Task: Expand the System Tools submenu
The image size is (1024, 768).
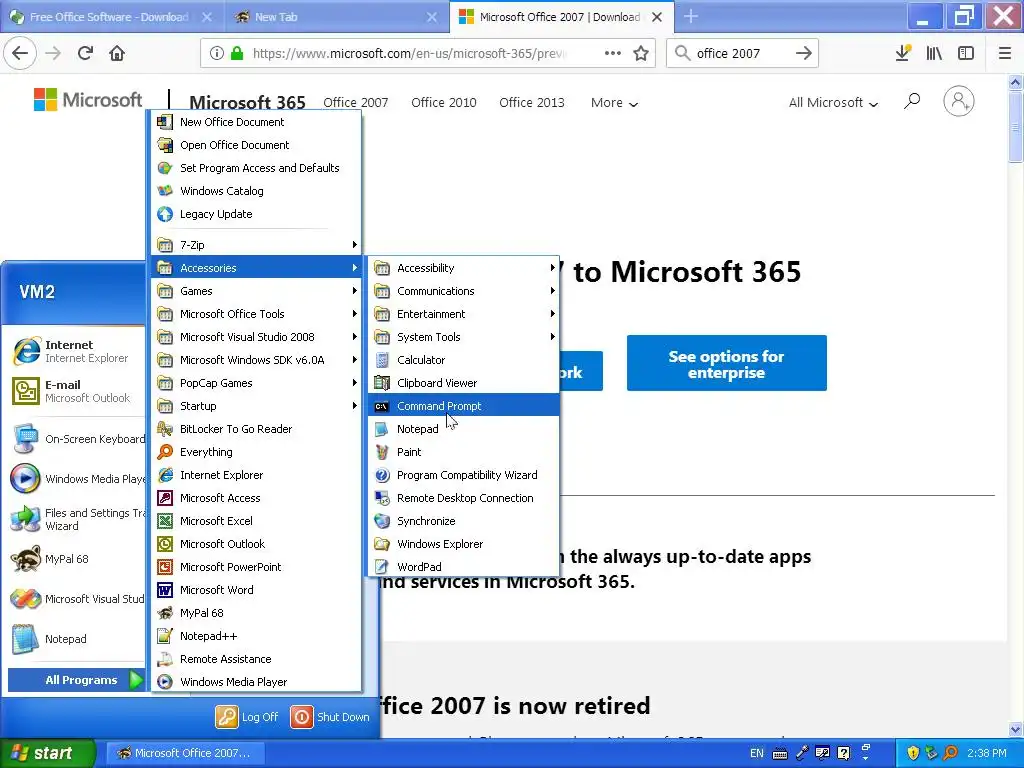Action: pyautogui.click(x=464, y=337)
